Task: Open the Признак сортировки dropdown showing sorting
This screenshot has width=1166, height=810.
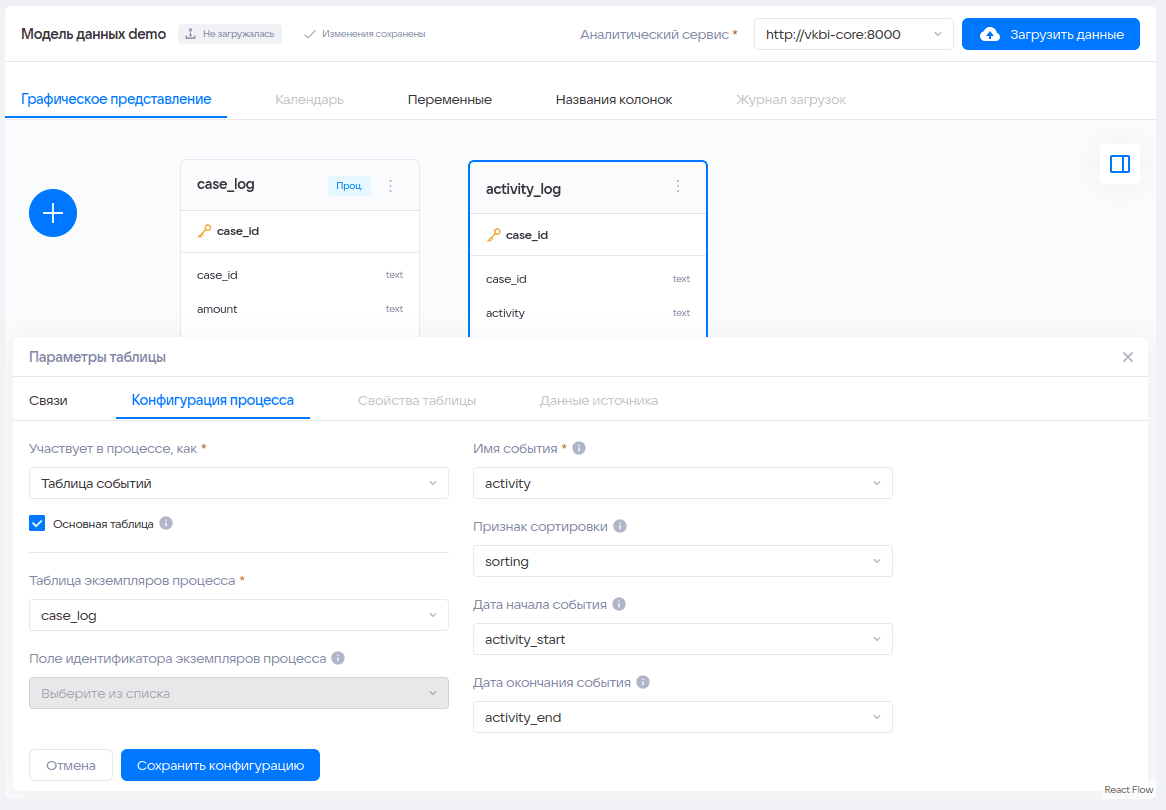Action: [683, 561]
